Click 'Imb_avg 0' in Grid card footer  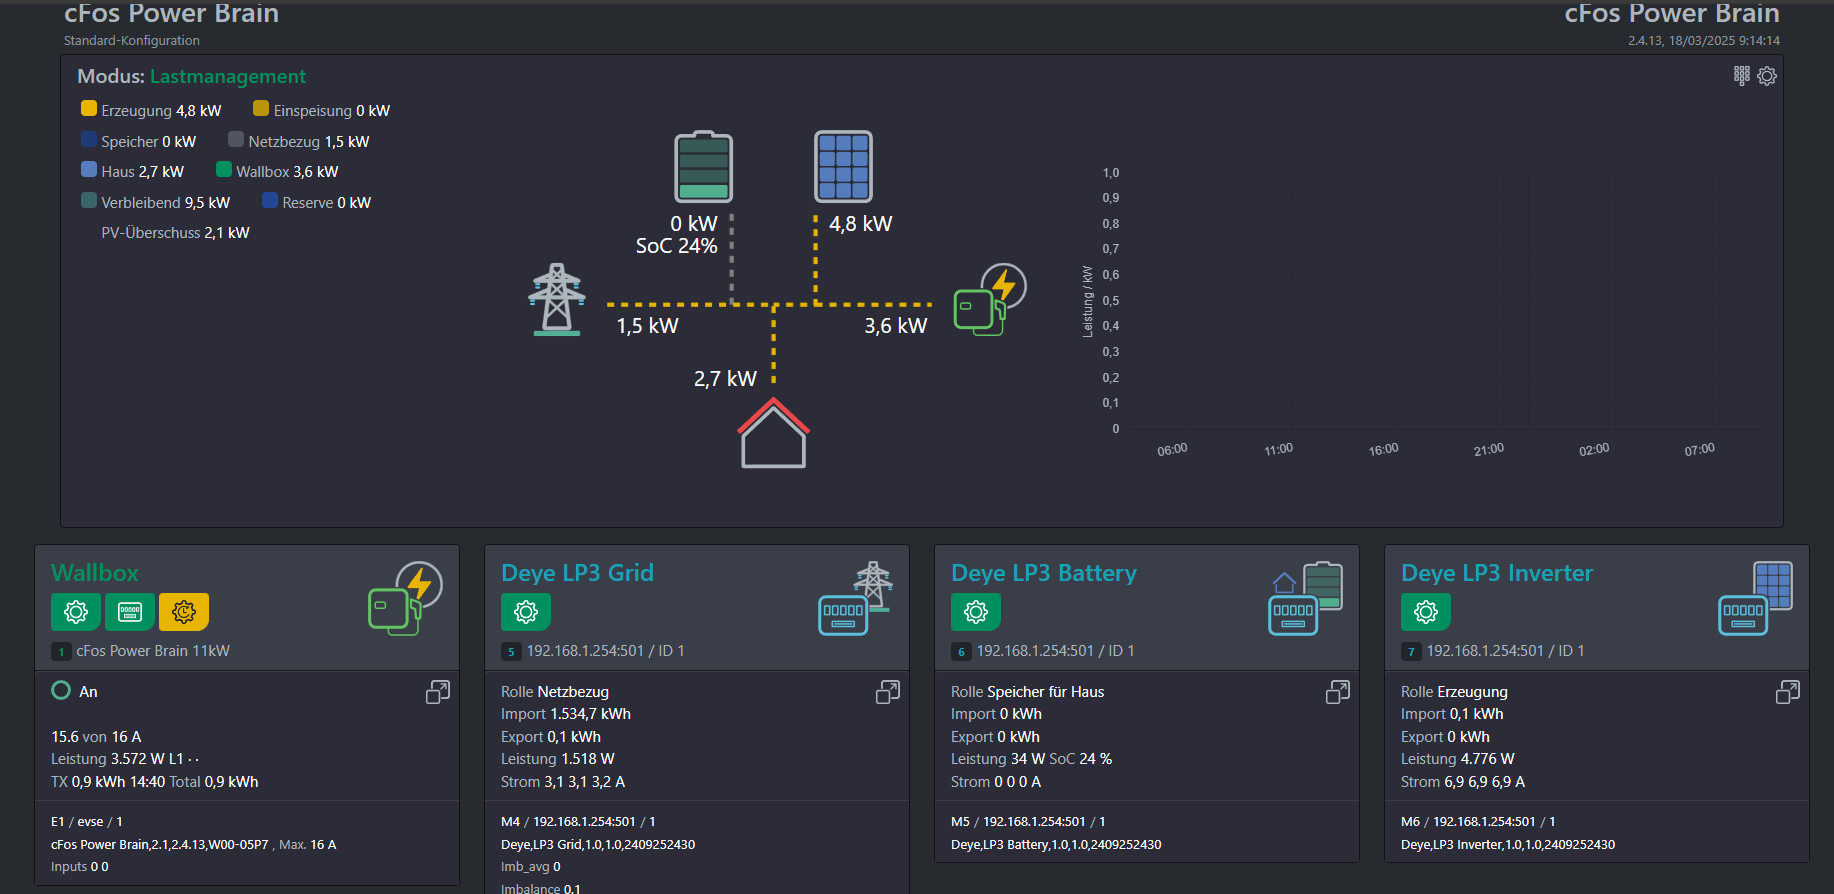(531, 867)
